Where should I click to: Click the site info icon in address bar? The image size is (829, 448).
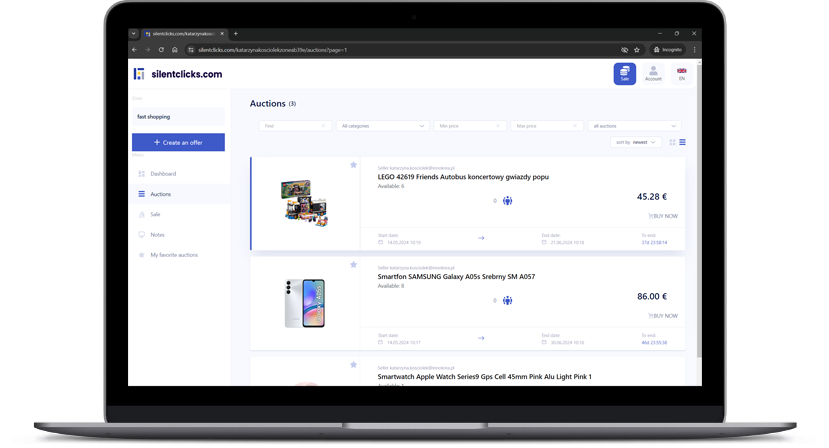point(191,50)
